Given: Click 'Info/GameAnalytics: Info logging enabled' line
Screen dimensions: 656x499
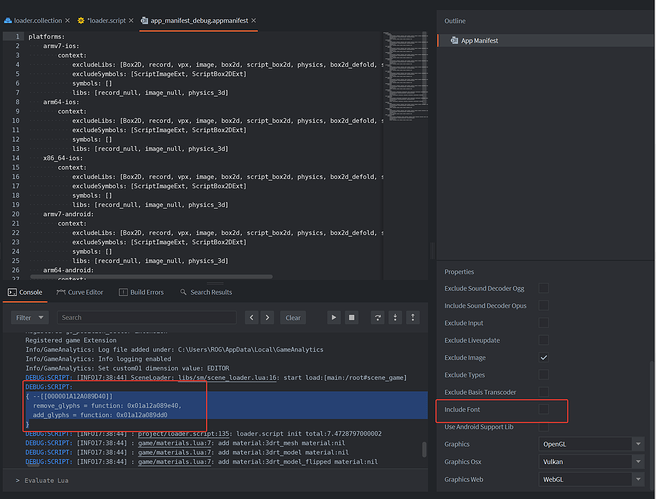Looking at the screenshot, I should pyautogui.click(x=98, y=359).
